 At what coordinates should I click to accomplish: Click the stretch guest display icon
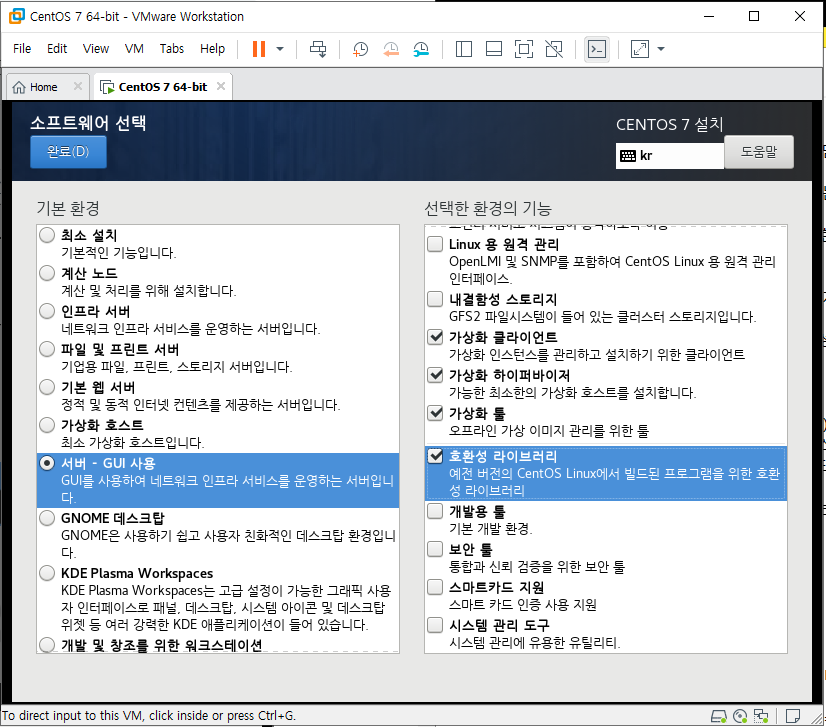[640, 49]
